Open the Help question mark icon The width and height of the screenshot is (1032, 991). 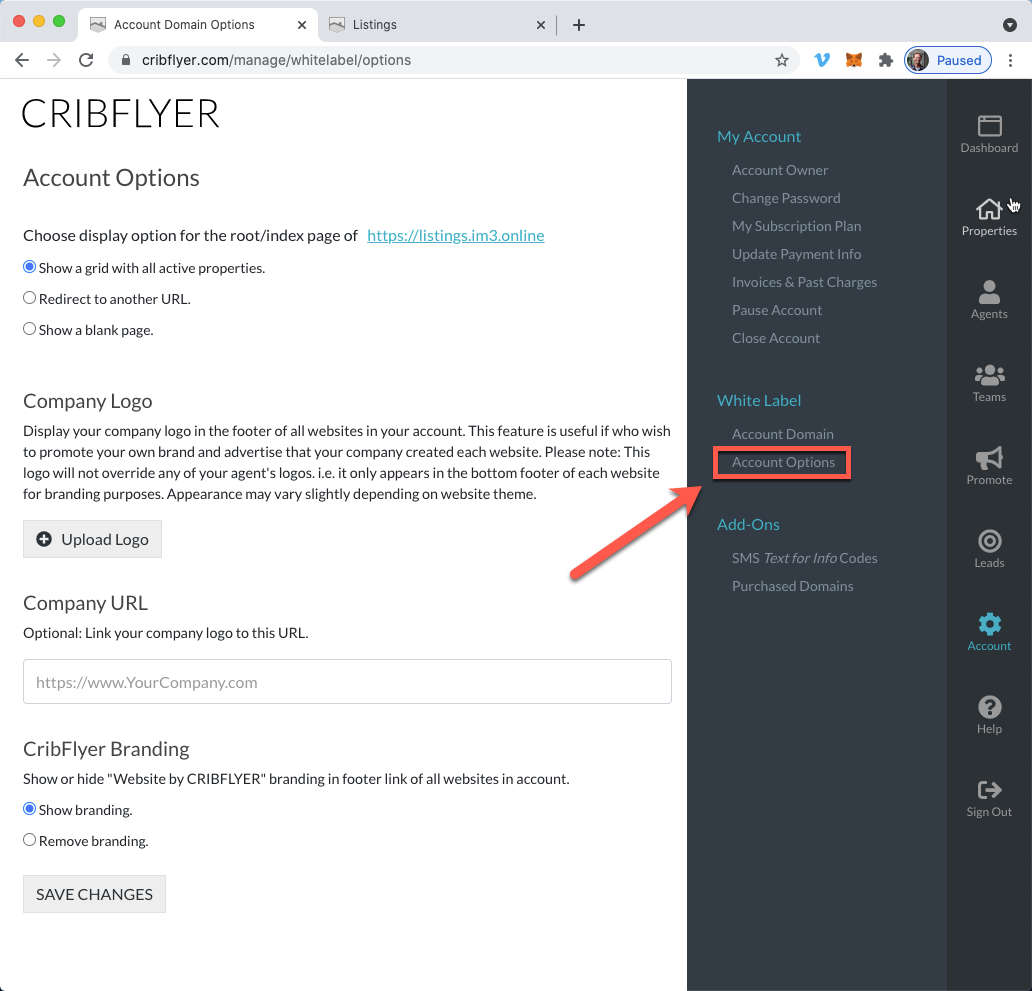click(989, 707)
